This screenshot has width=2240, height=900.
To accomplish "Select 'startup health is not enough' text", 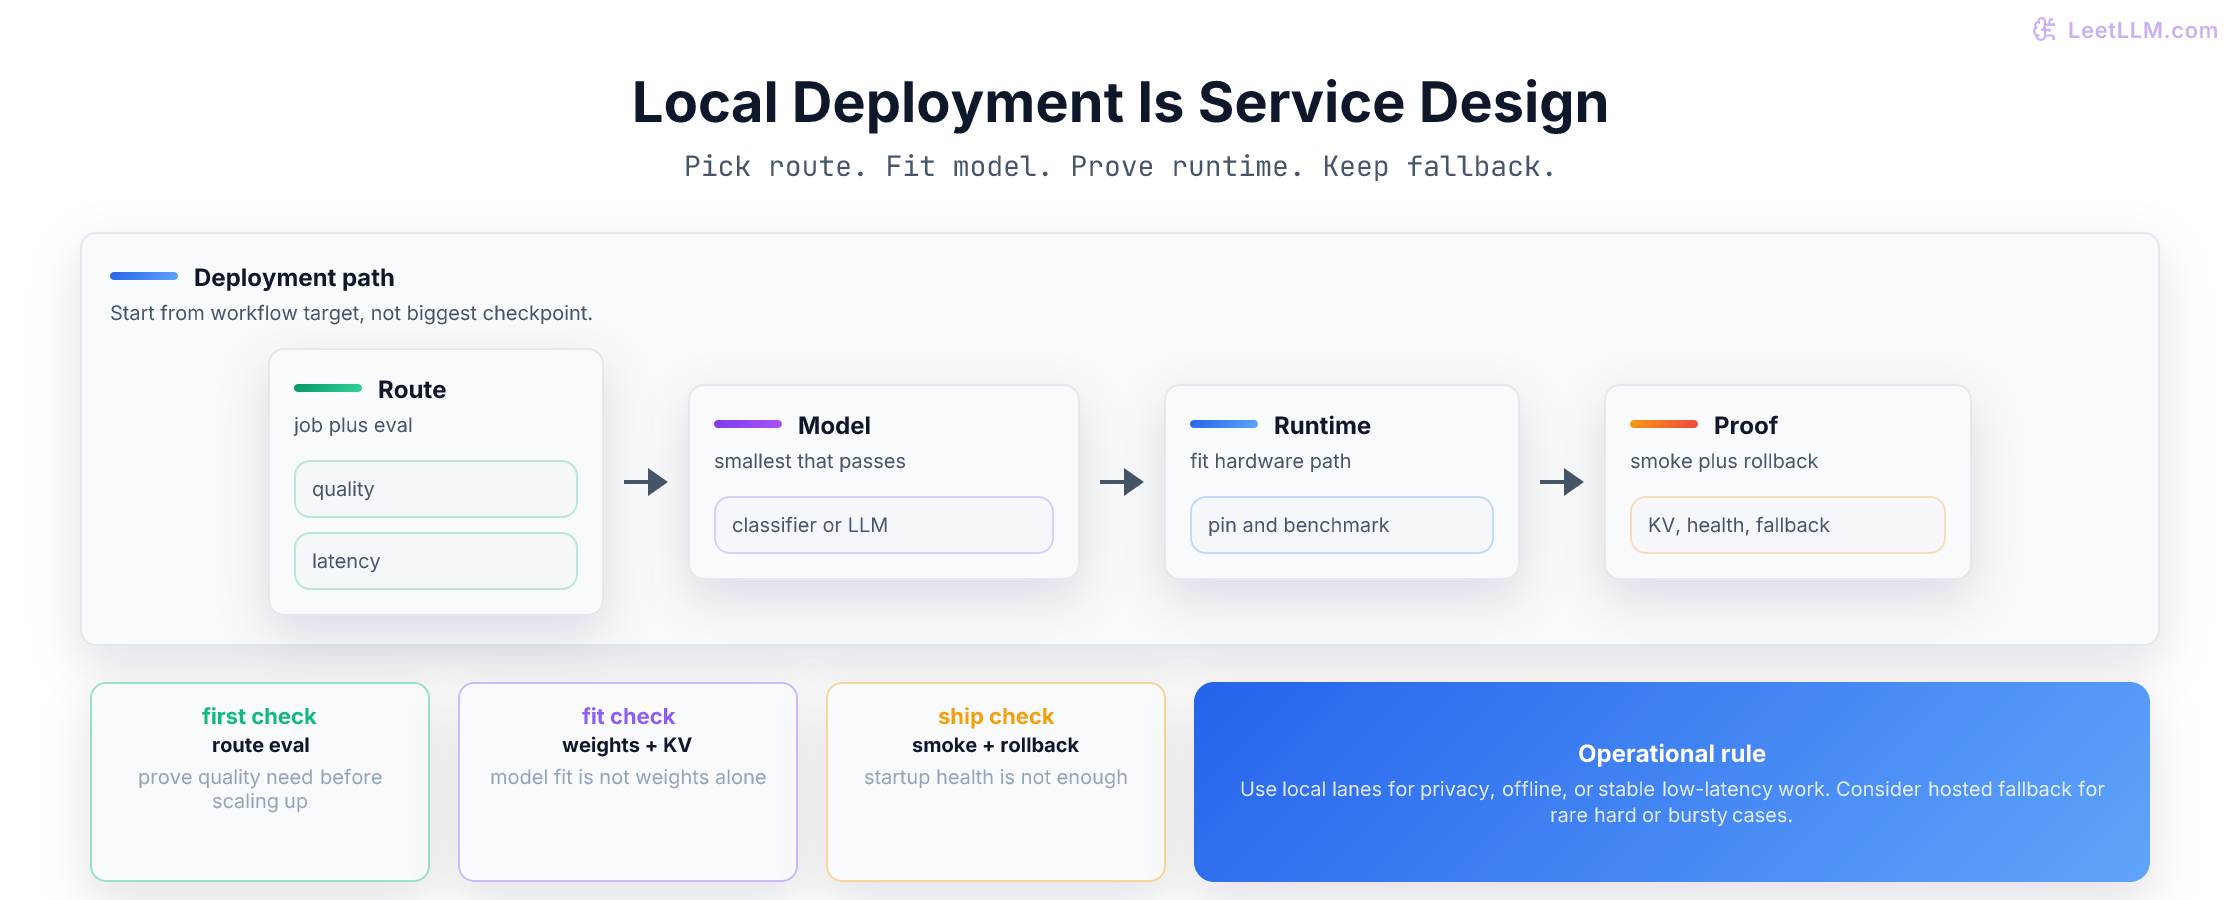I will coord(996,777).
